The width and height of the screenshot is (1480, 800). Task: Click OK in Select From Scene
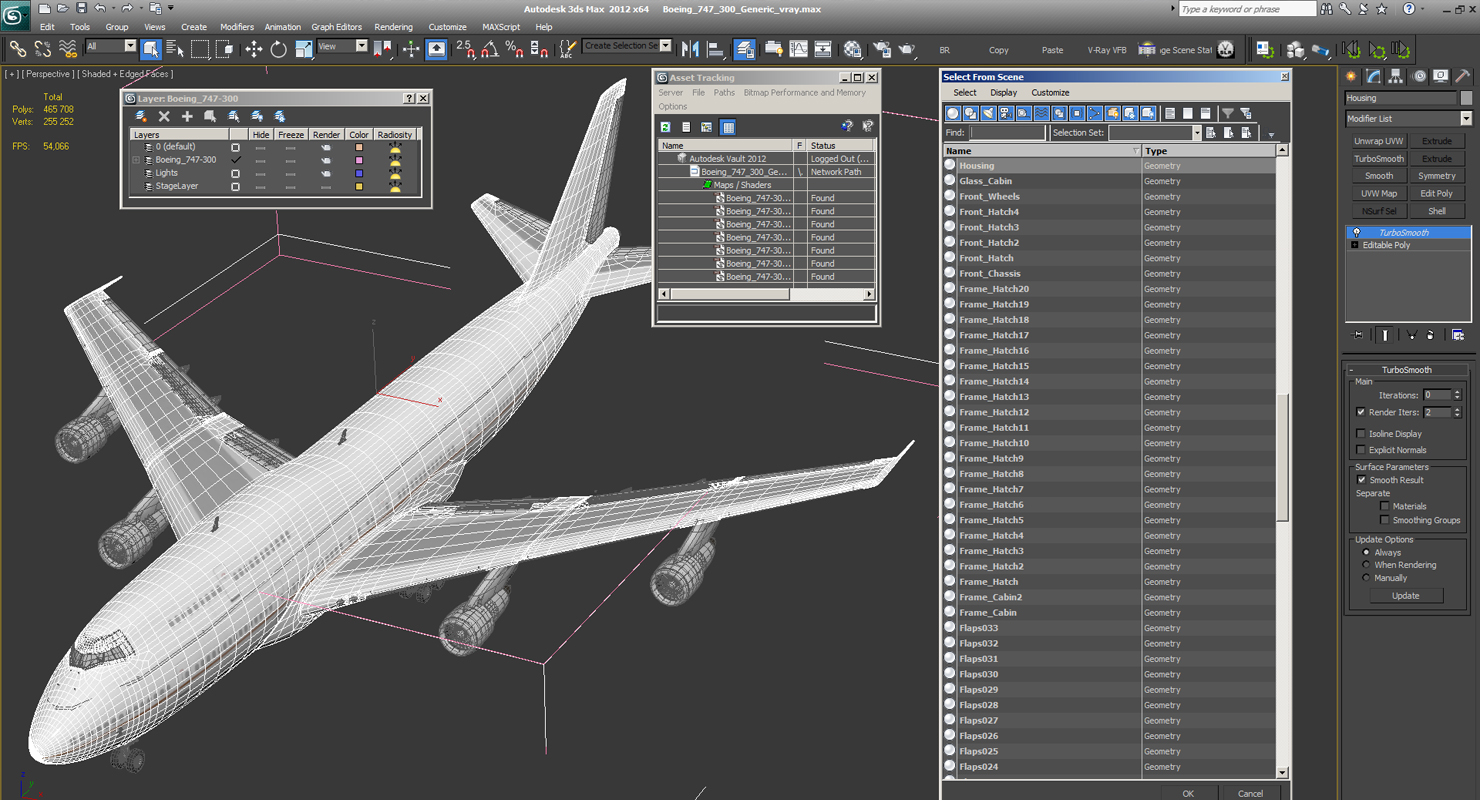point(1188,793)
